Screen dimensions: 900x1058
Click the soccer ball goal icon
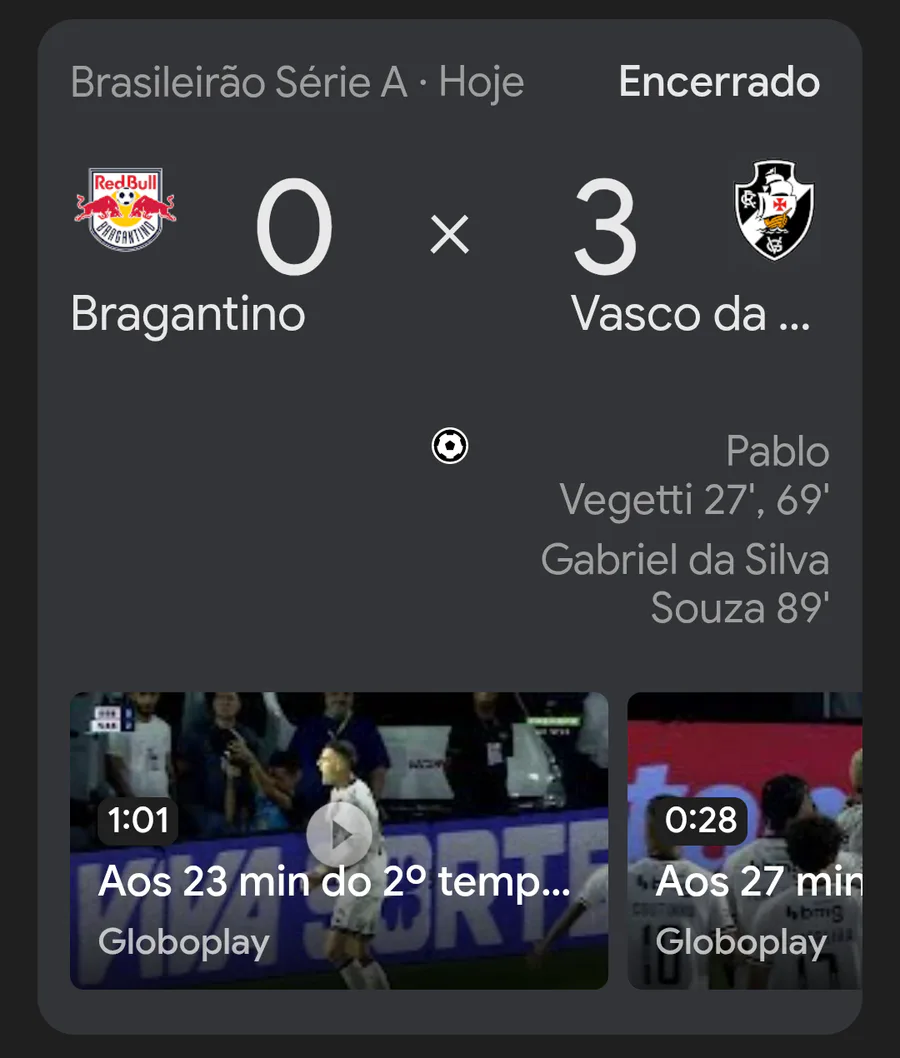click(450, 446)
